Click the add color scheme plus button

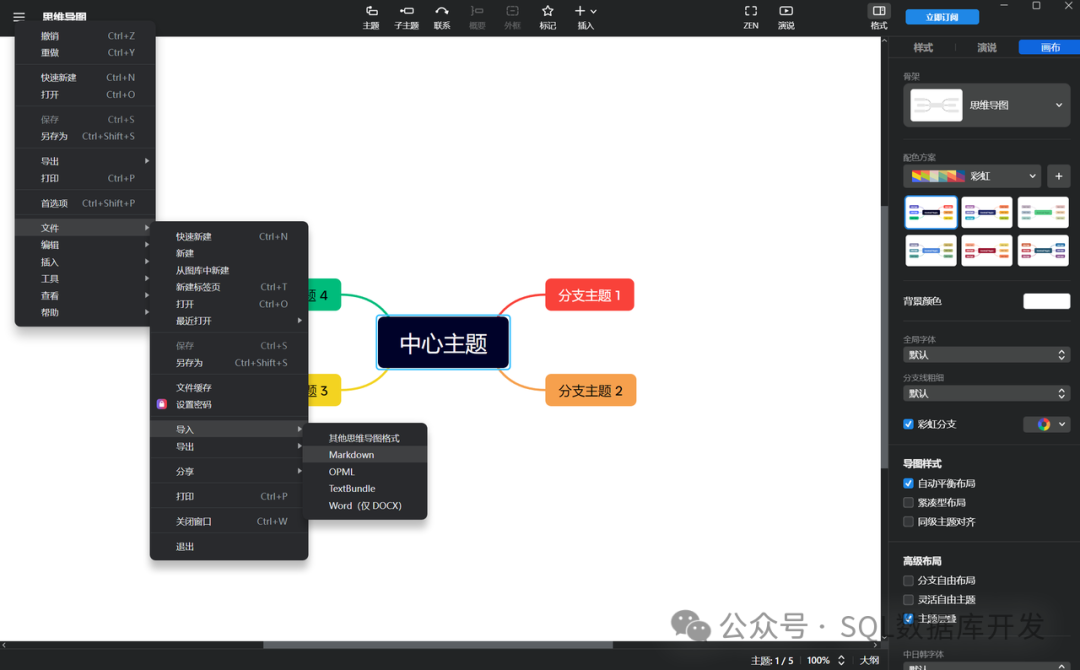click(x=1058, y=176)
